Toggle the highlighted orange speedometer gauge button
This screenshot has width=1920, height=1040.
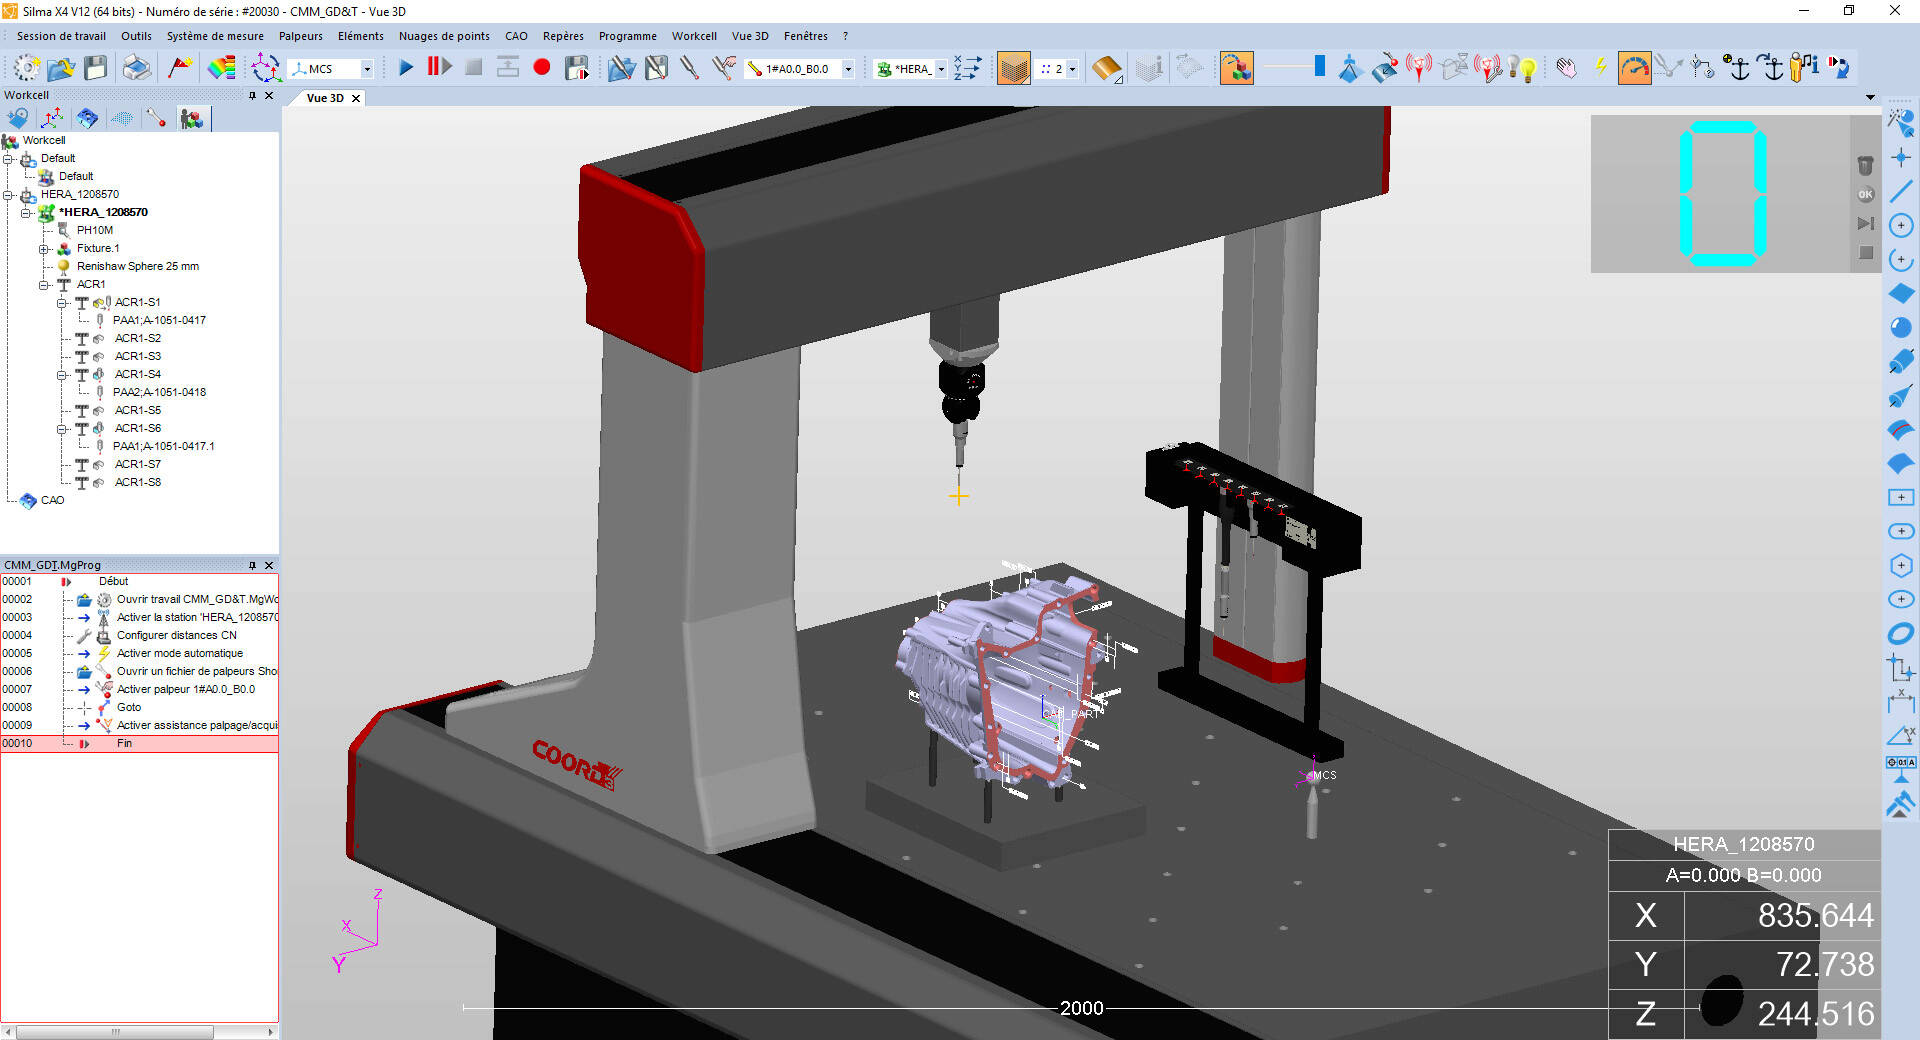[x=1634, y=68]
